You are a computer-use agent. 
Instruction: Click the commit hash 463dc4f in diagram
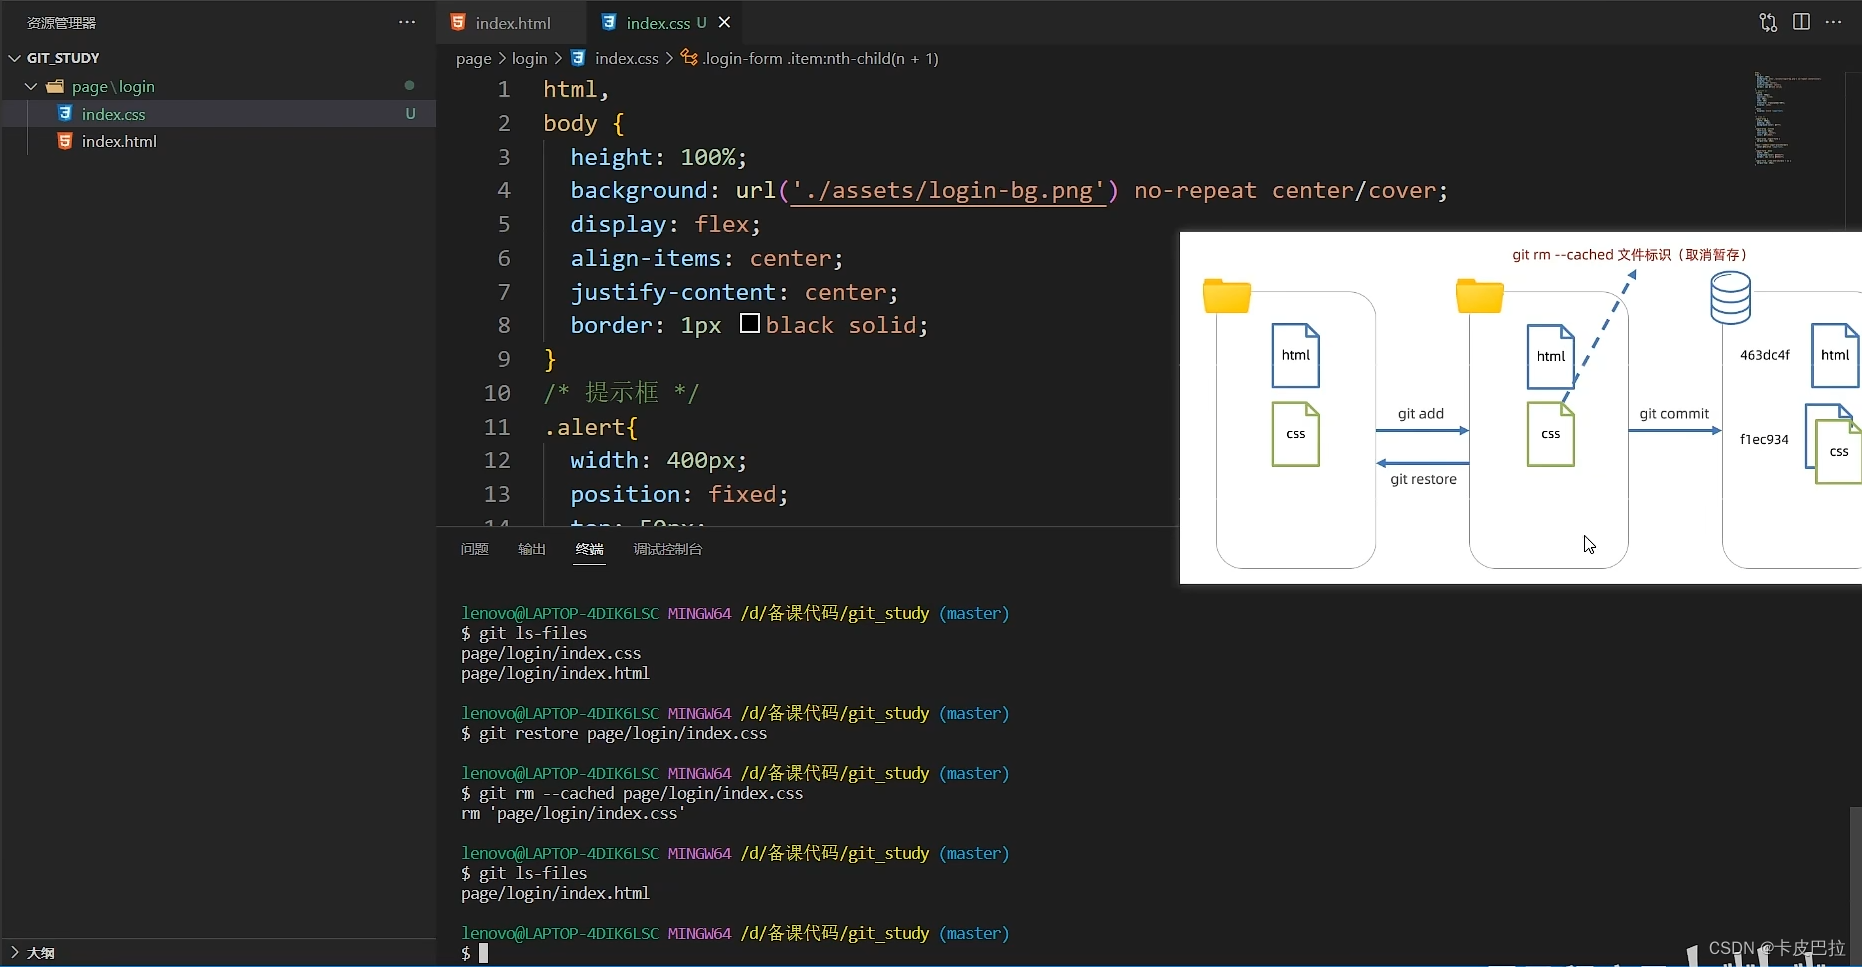1765,355
